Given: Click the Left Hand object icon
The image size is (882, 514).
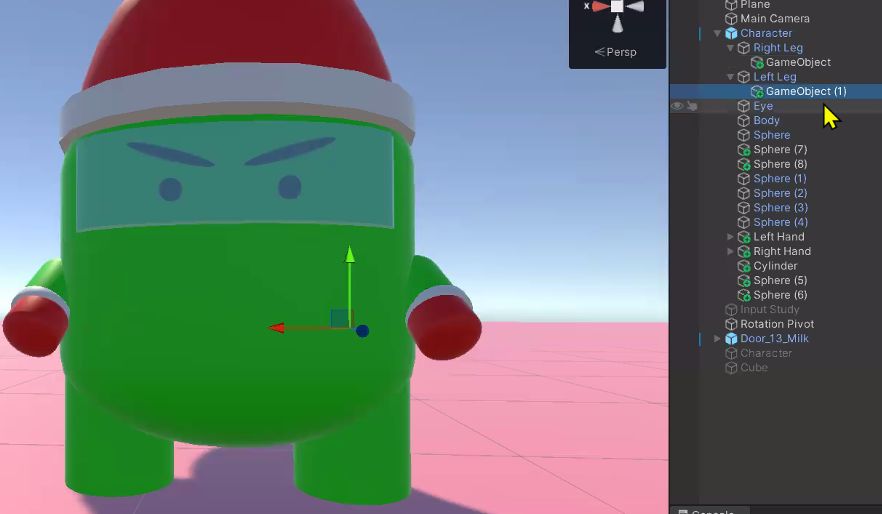Looking at the screenshot, I should [x=744, y=237].
